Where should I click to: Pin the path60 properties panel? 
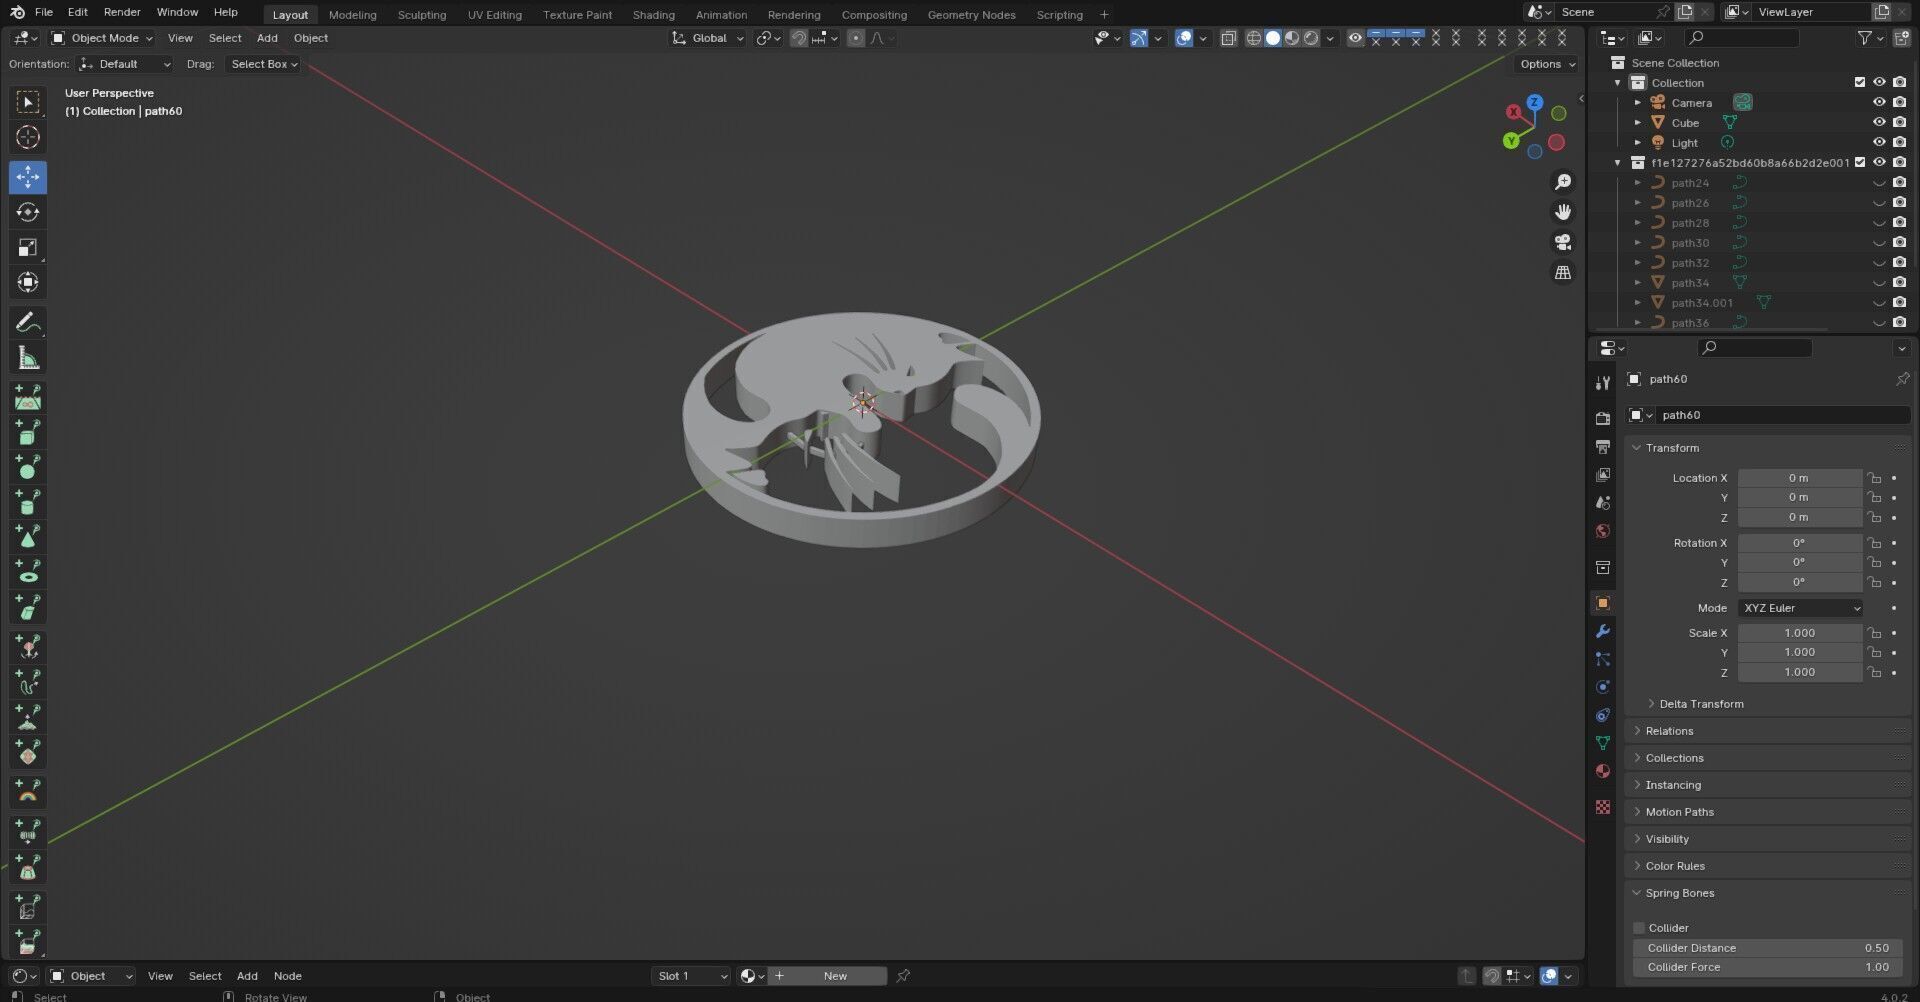[x=1902, y=379]
